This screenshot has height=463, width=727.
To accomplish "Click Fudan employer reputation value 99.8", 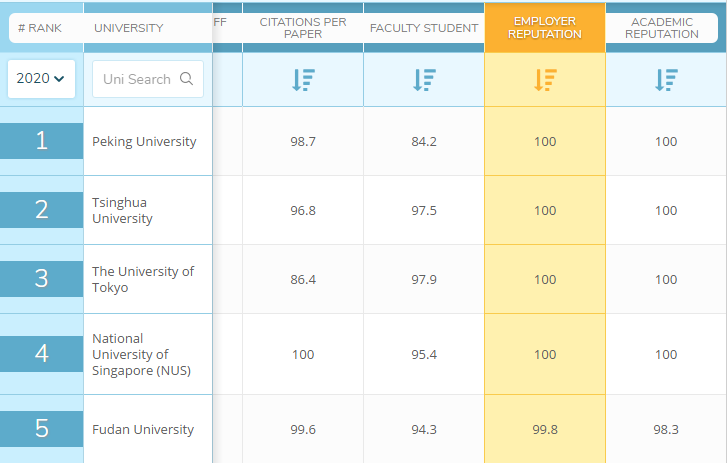I will click(x=545, y=430).
